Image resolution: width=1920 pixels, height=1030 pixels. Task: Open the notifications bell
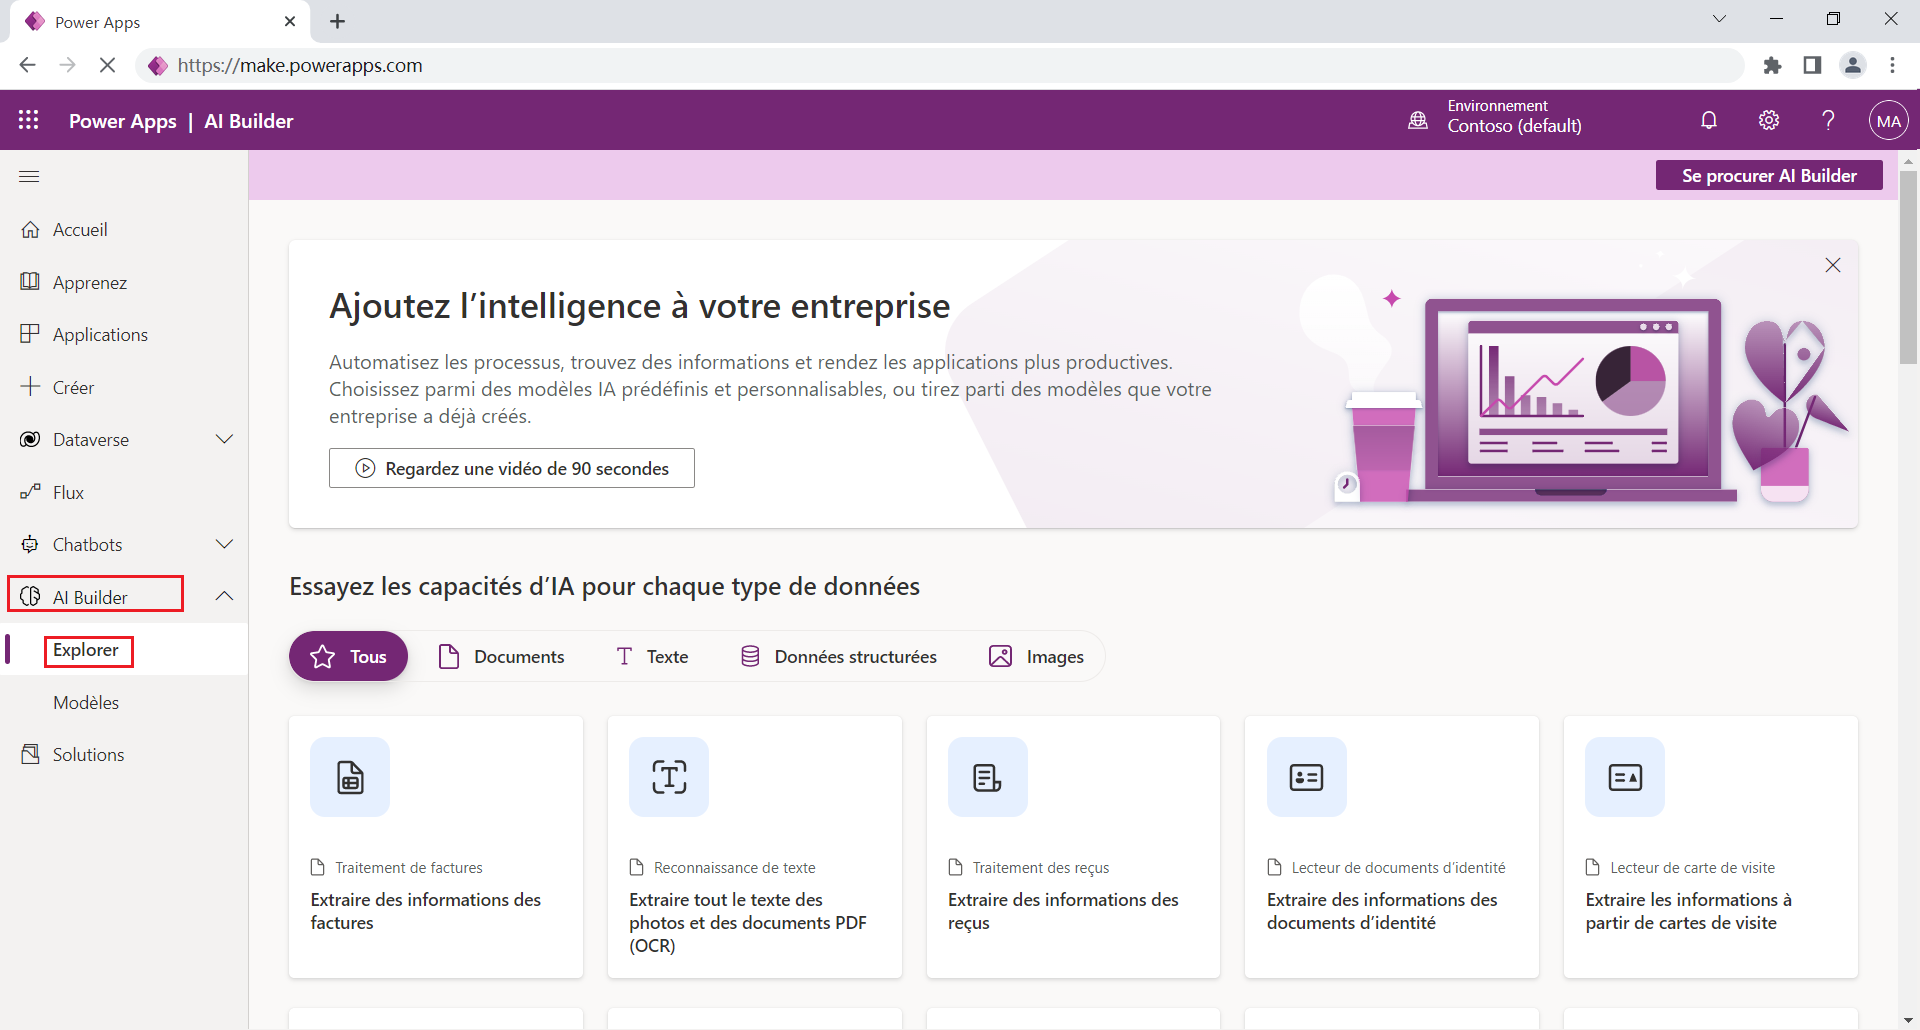pyautogui.click(x=1709, y=120)
